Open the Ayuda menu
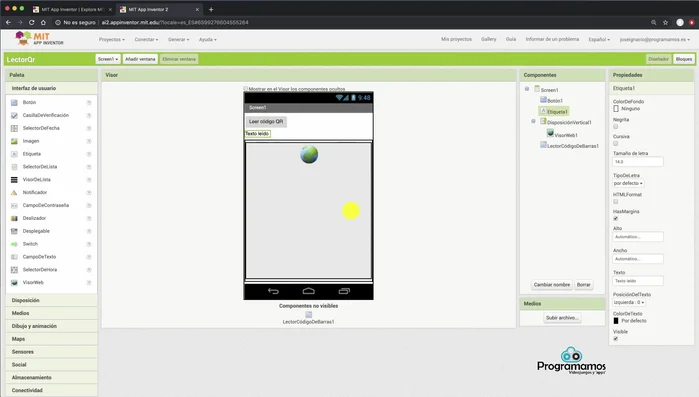Viewport: 699px width, 397px height. (x=208, y=39)
